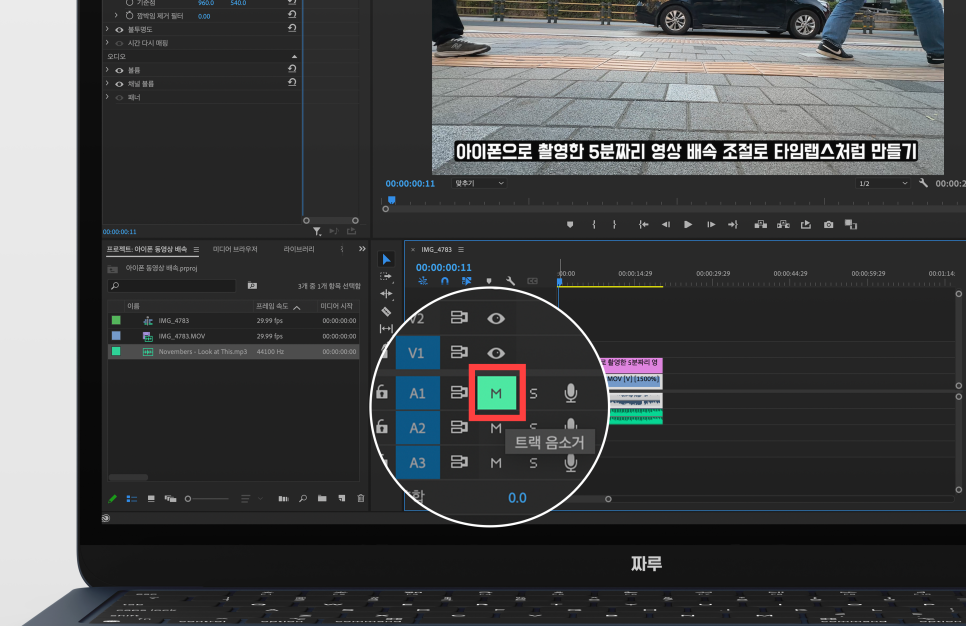Delete selected item with trash icon
Image resolution: width=966 pixels, height=626 pixels.
coord(361,498)
